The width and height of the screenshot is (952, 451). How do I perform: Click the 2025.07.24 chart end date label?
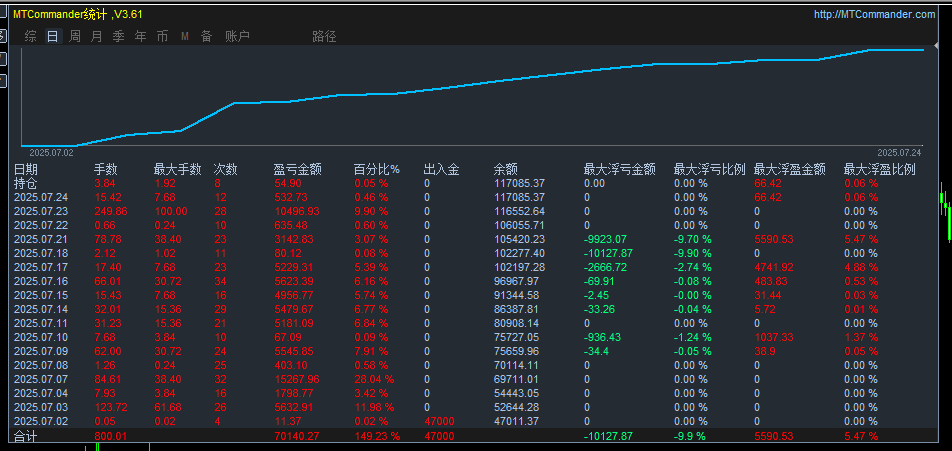899,152
